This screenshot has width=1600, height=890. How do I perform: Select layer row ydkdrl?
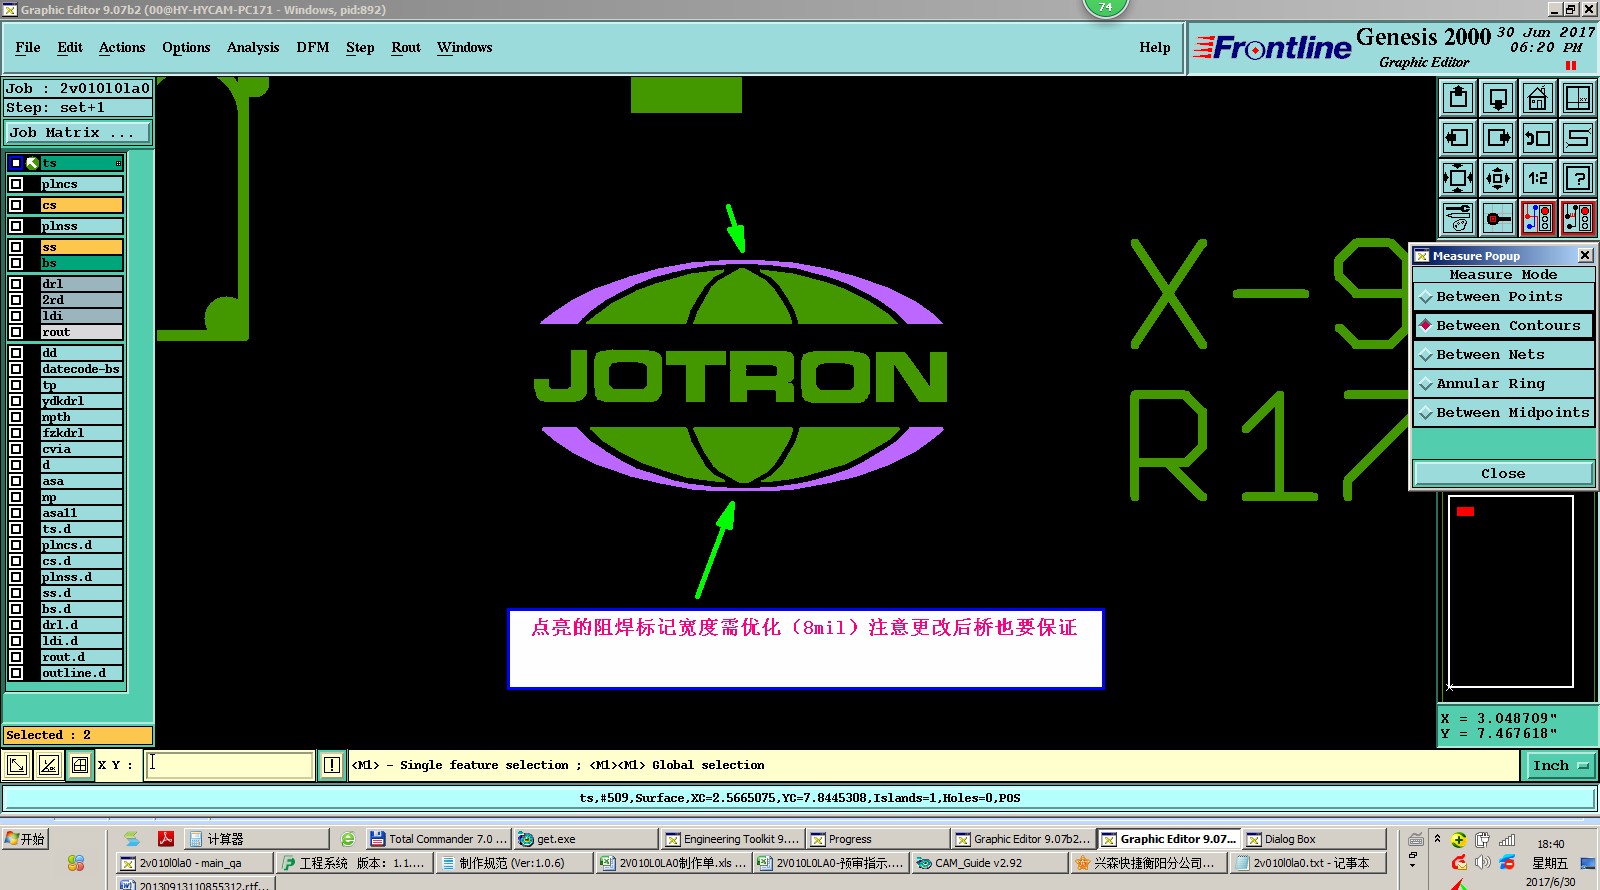[x=81, y=401]
